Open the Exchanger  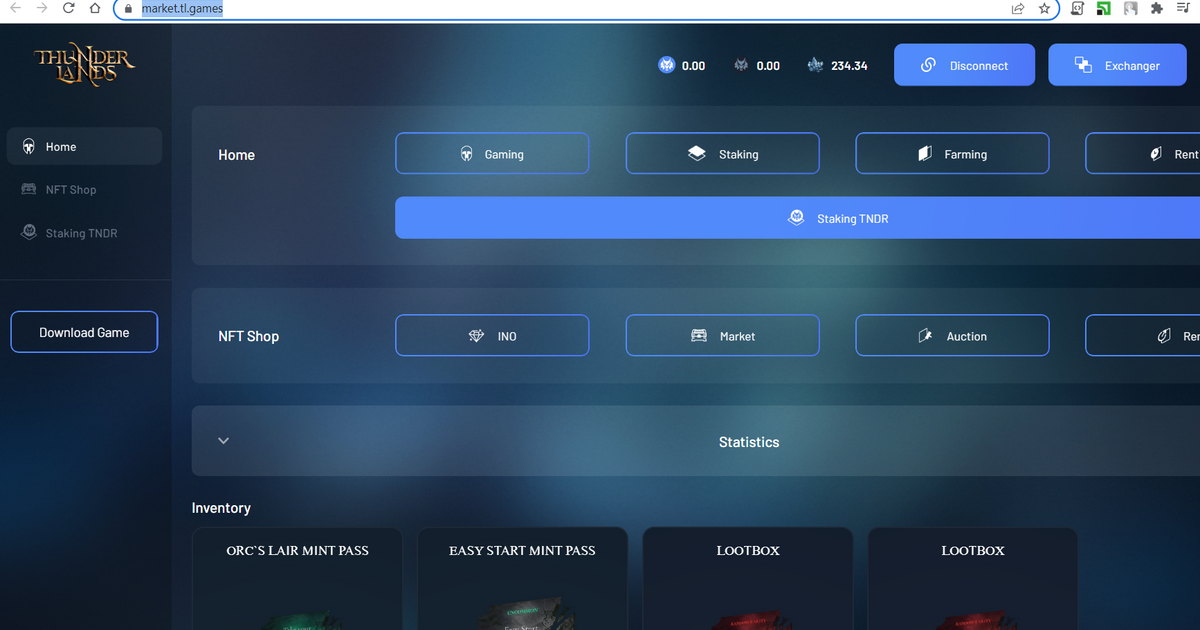tap(1118, 65)
